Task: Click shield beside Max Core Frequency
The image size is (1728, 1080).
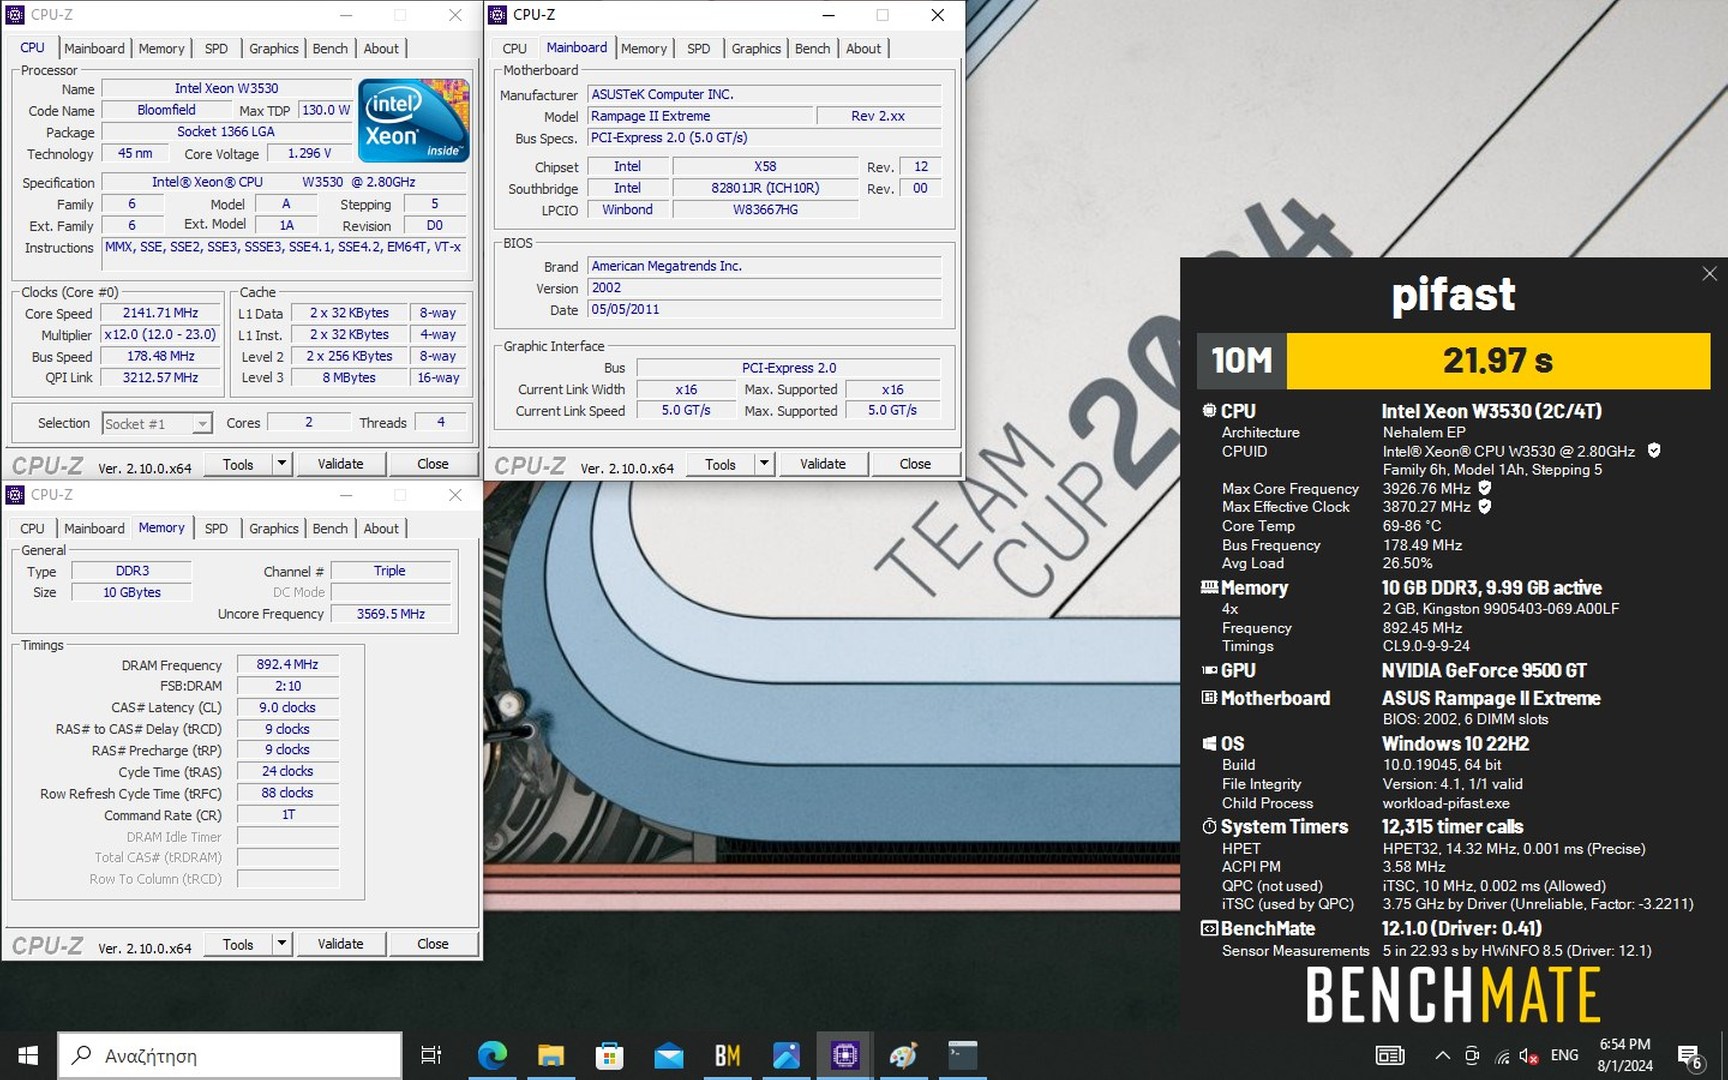Action: click(1485, 488)
